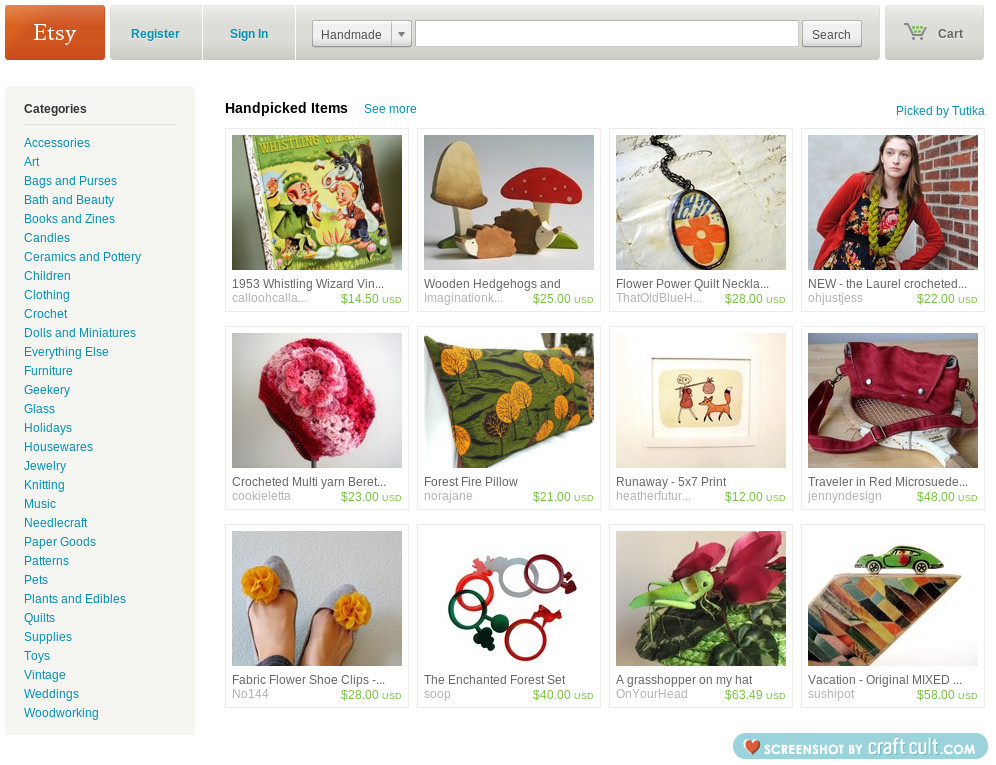The image size is (996, 765).
Task: Open the Woodworking category
Action: 61,713
